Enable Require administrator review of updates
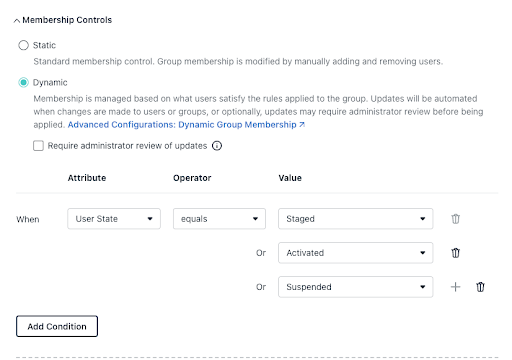 point(38,146)
